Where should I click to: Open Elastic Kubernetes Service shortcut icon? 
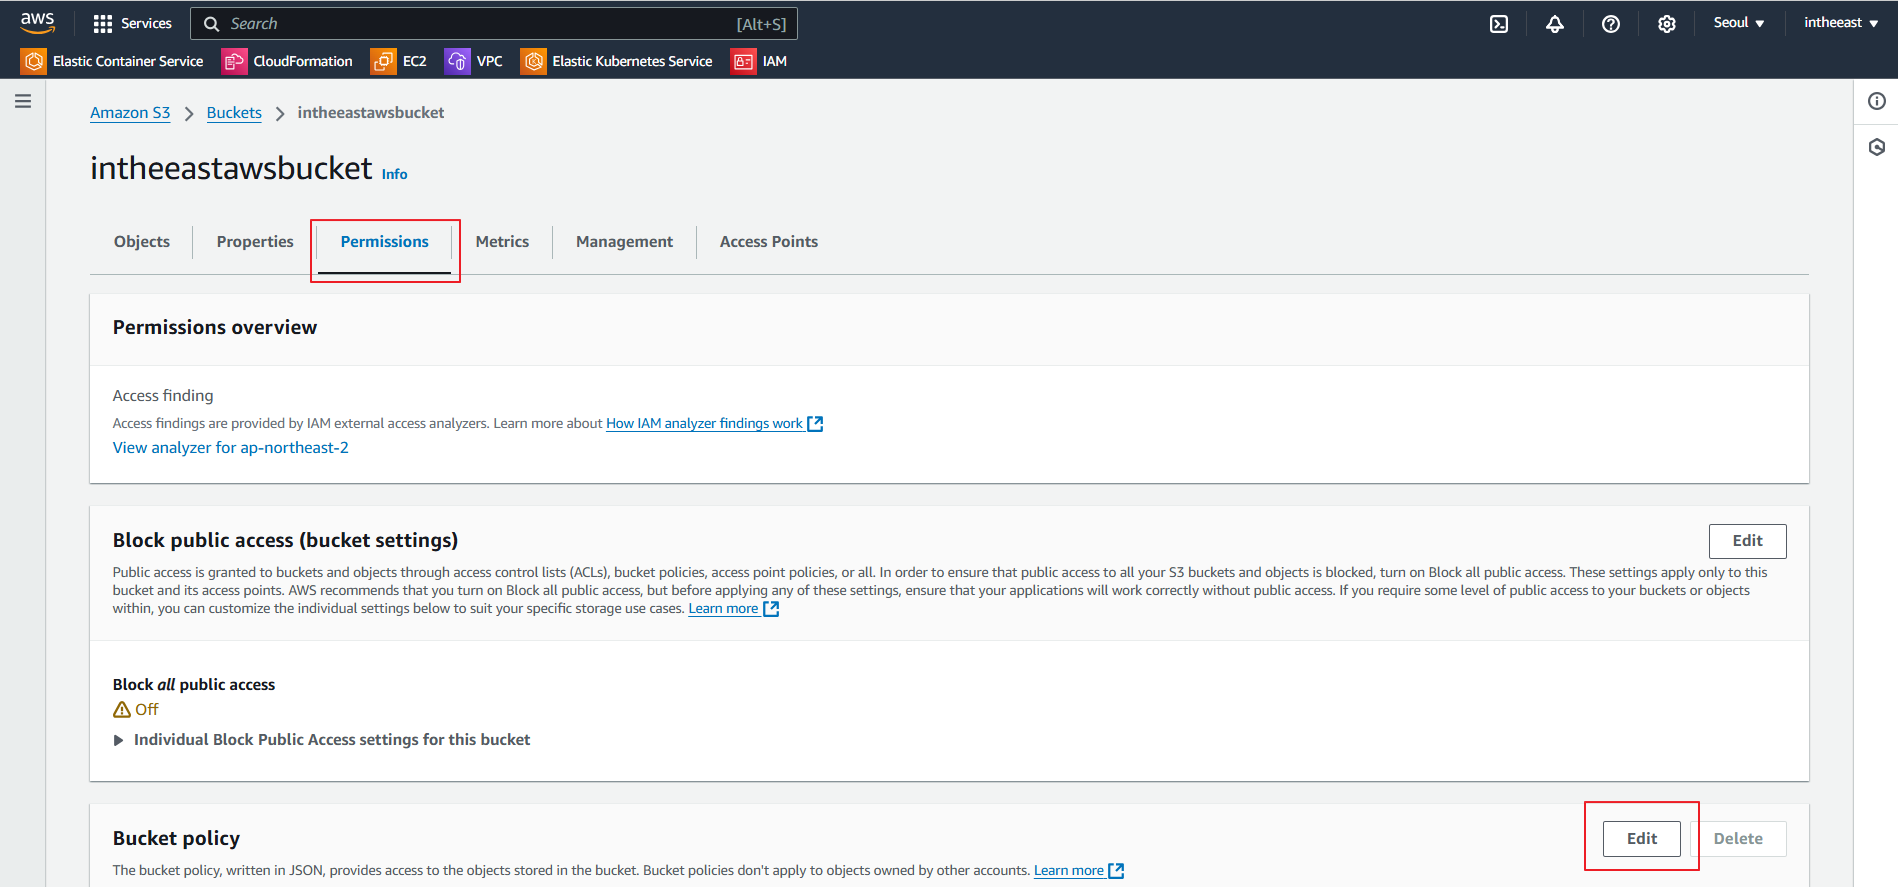point(533,61)
